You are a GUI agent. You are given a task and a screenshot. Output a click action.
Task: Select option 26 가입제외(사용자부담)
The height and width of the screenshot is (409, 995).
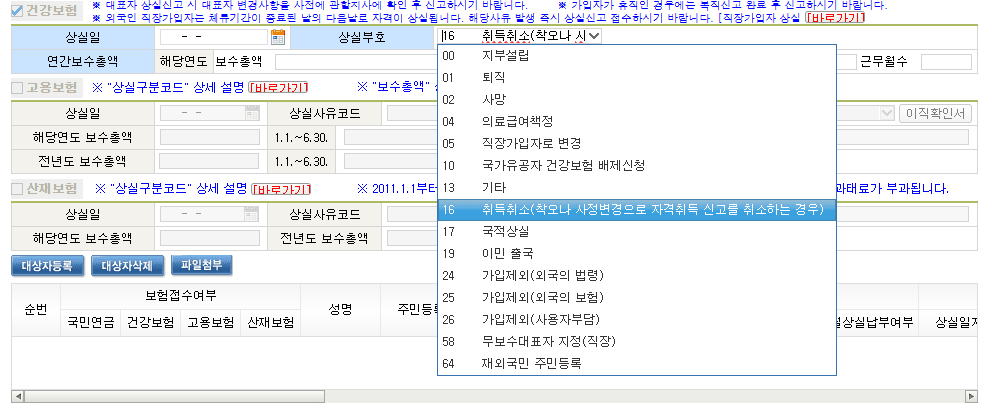tap(637, 320)
